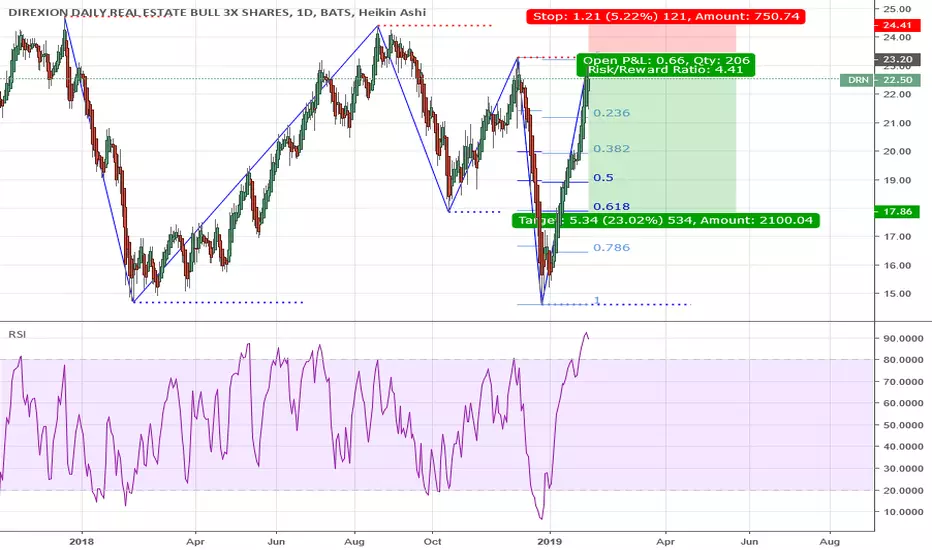Image resolution: width=932 pixels, height=550 pixels.
Task: Click the 10.0000 RSI axis label
Action: pyautogui.click(x=903, y=512)
